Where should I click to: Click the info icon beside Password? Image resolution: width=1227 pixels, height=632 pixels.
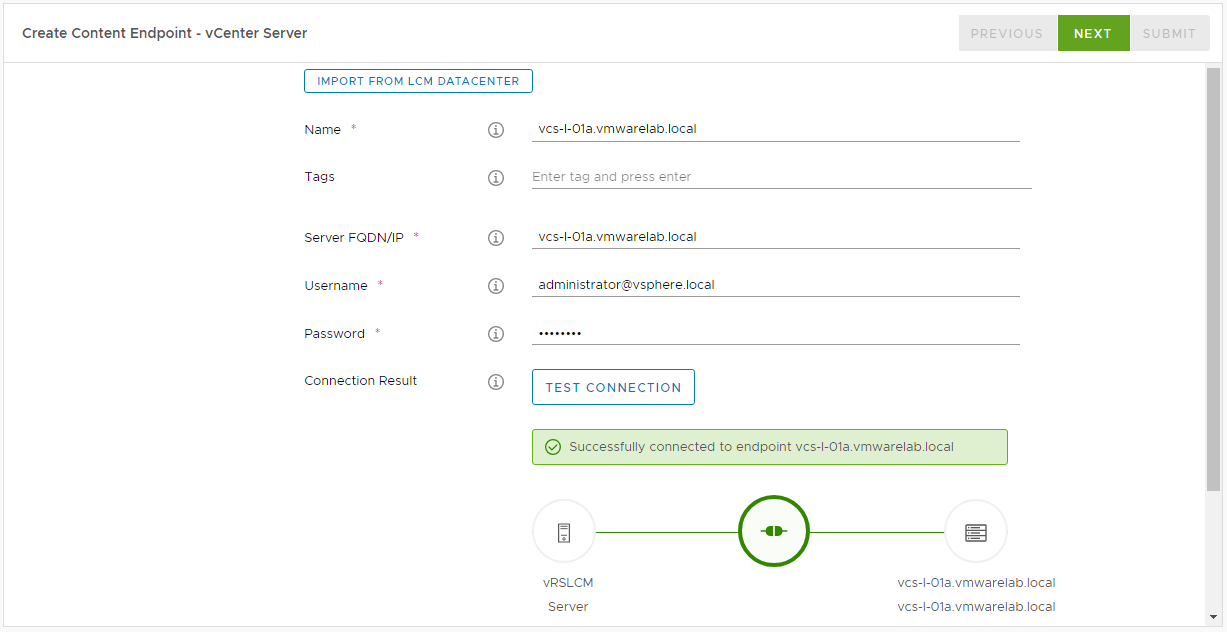click(495, 334)
